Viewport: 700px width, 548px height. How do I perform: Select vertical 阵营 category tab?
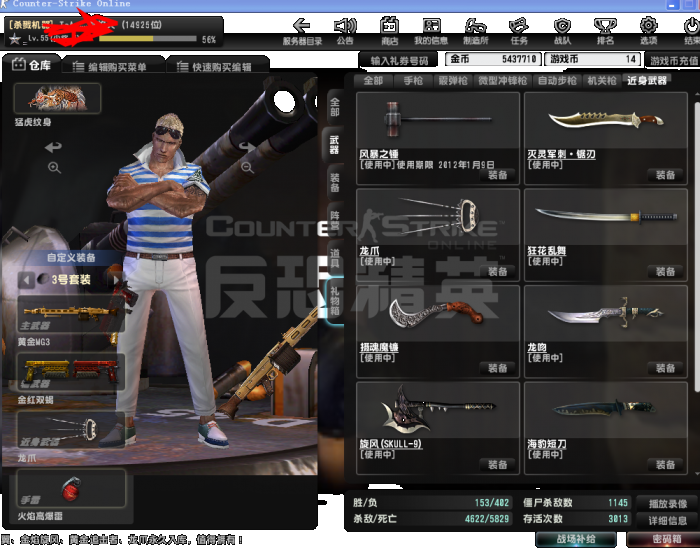point(335,220)
